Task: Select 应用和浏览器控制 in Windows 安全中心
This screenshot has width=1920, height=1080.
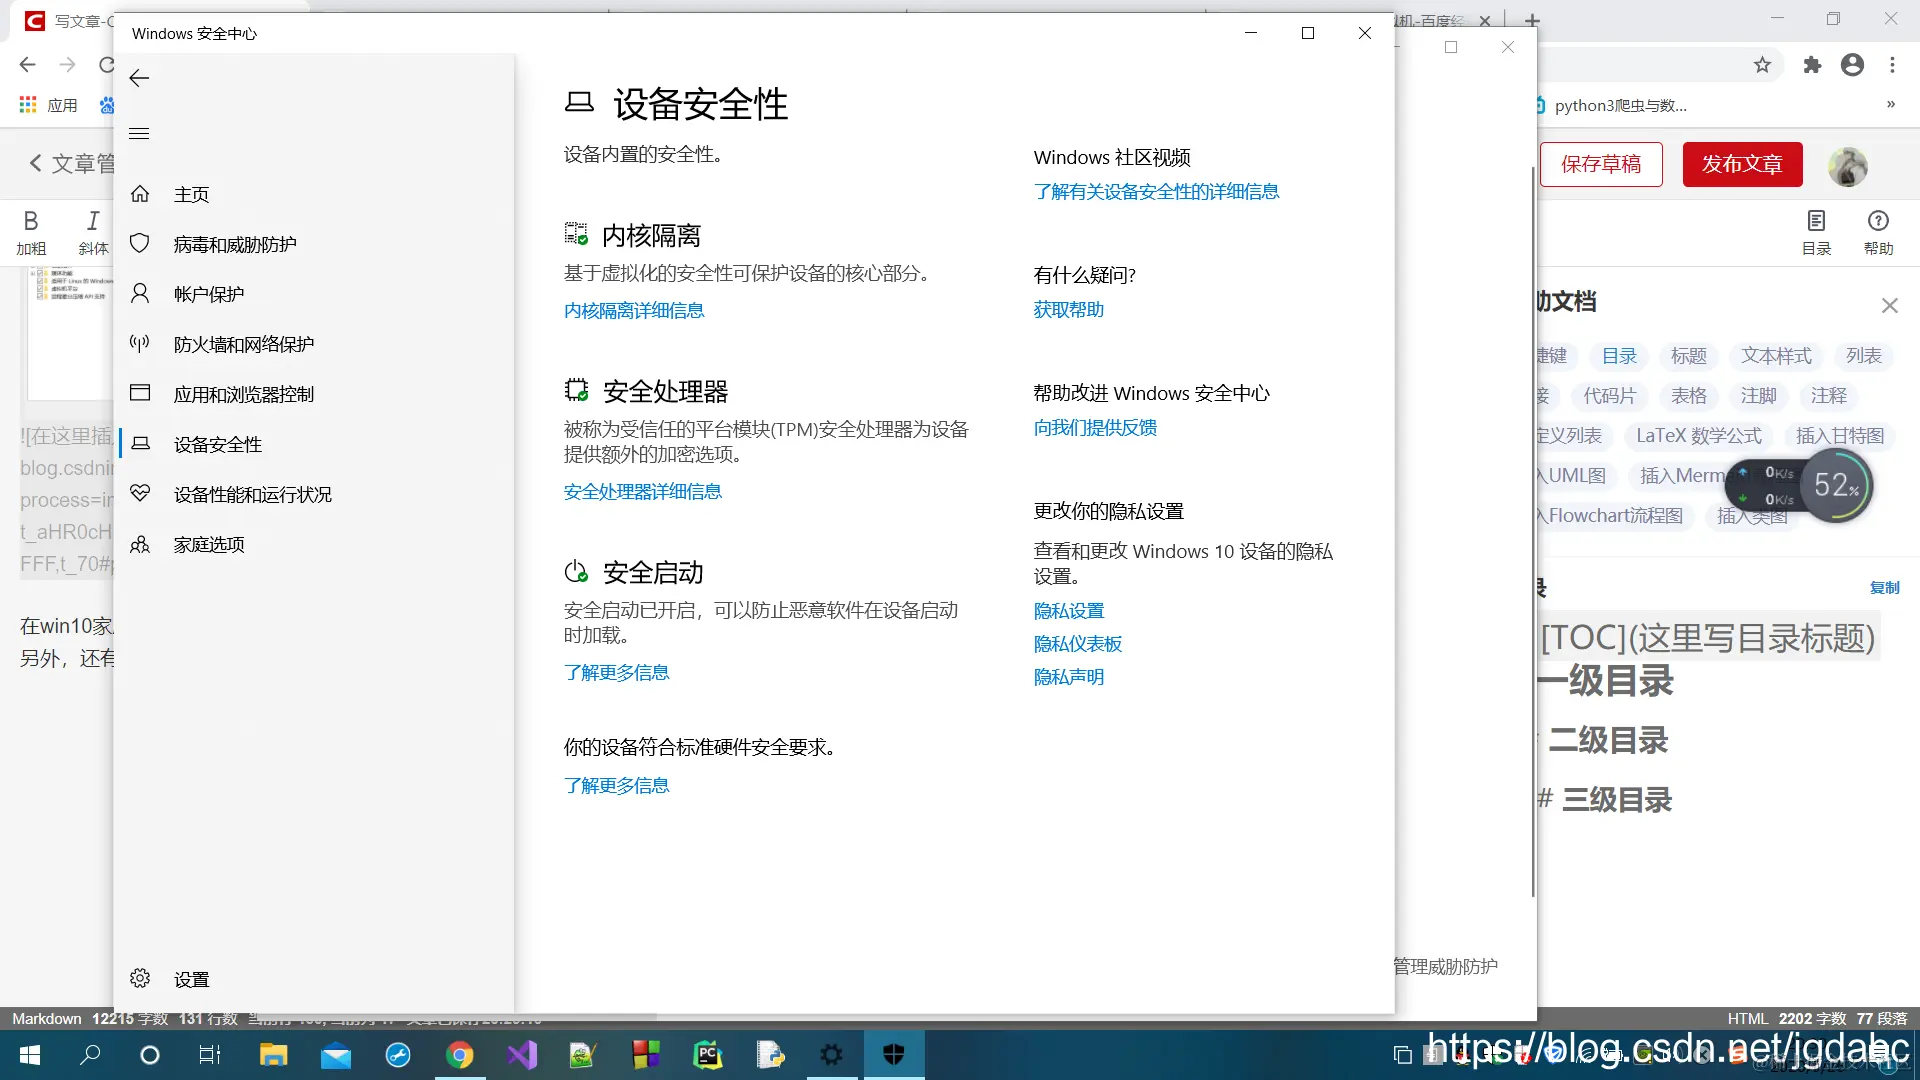Action: coord(243,393)
